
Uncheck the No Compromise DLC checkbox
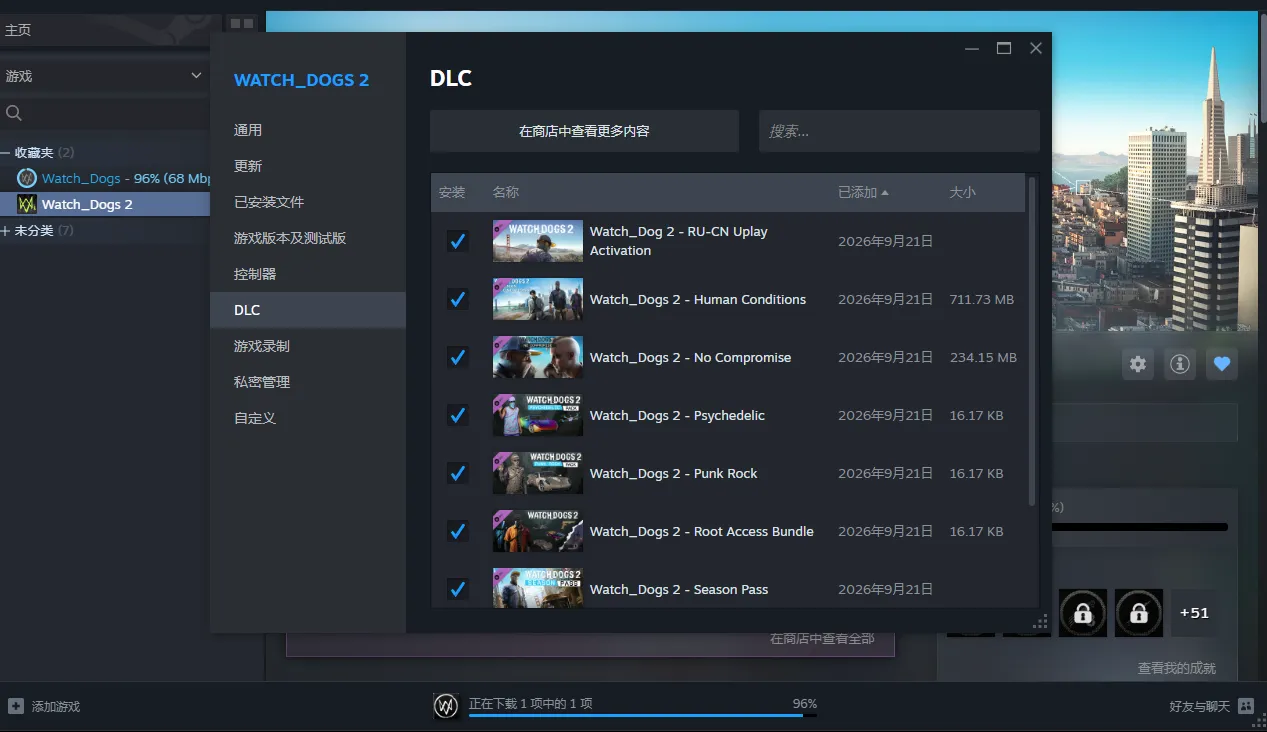[457, 357]
